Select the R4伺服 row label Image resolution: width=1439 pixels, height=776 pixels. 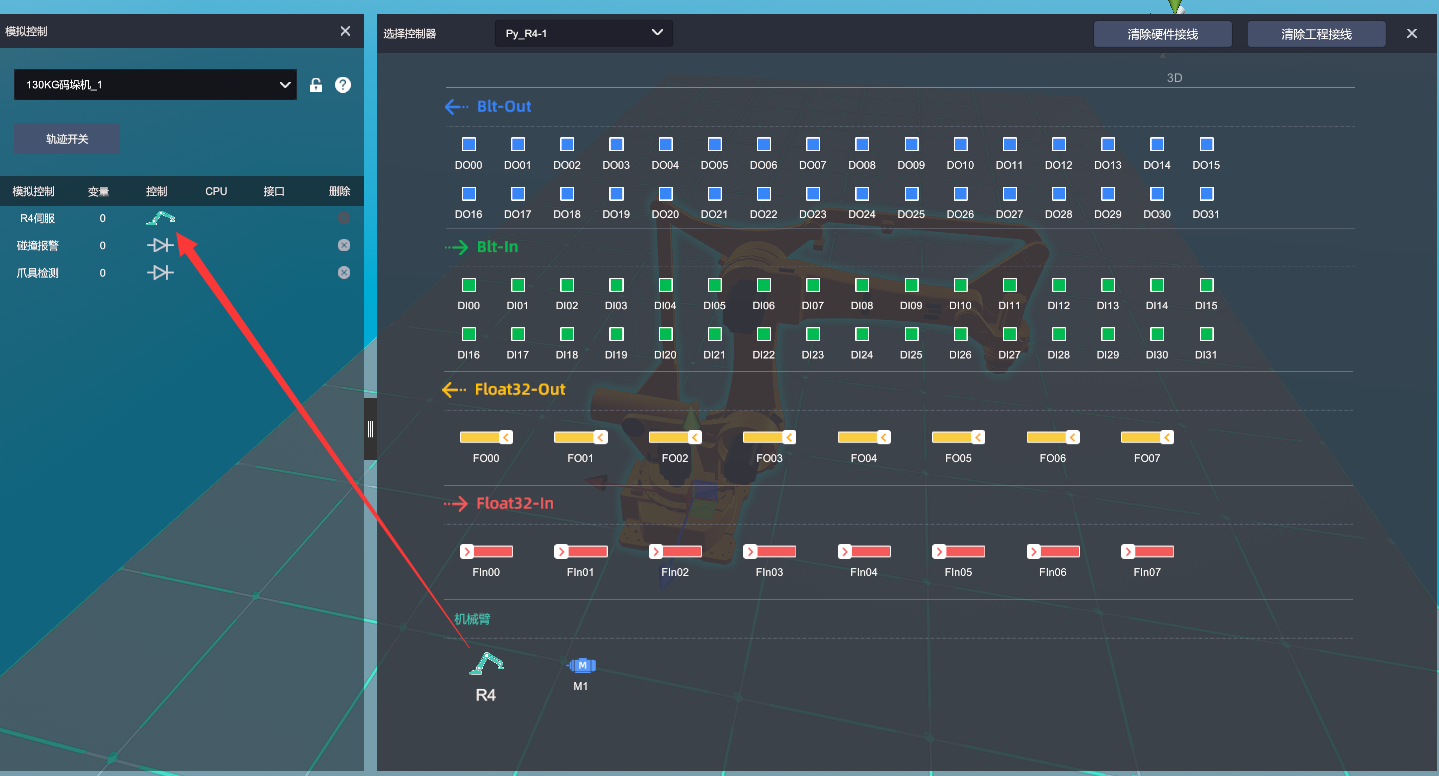point(38,218)
